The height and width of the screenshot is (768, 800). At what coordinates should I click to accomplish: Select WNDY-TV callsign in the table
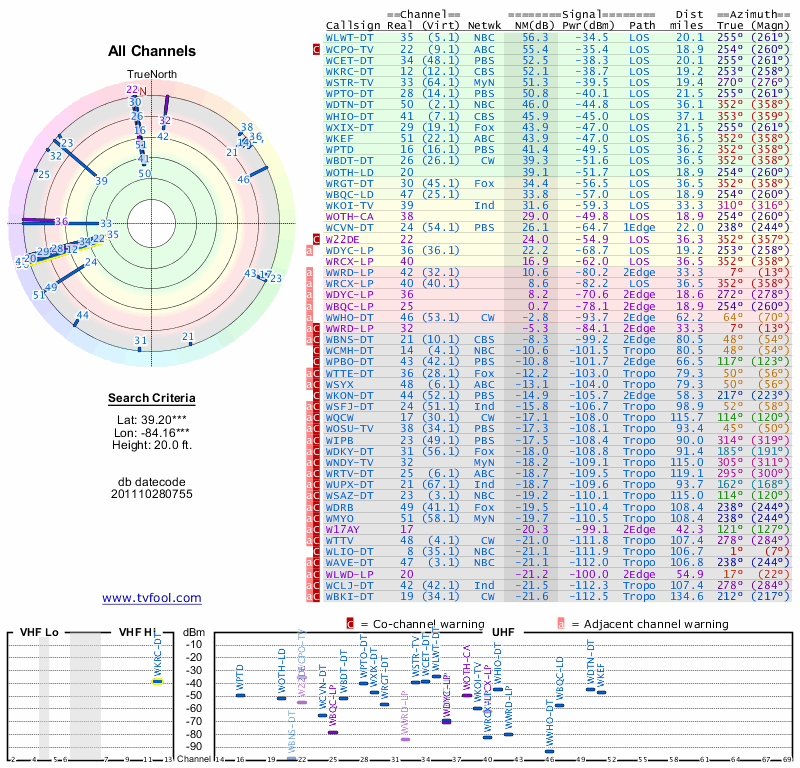tap(349, 462)
